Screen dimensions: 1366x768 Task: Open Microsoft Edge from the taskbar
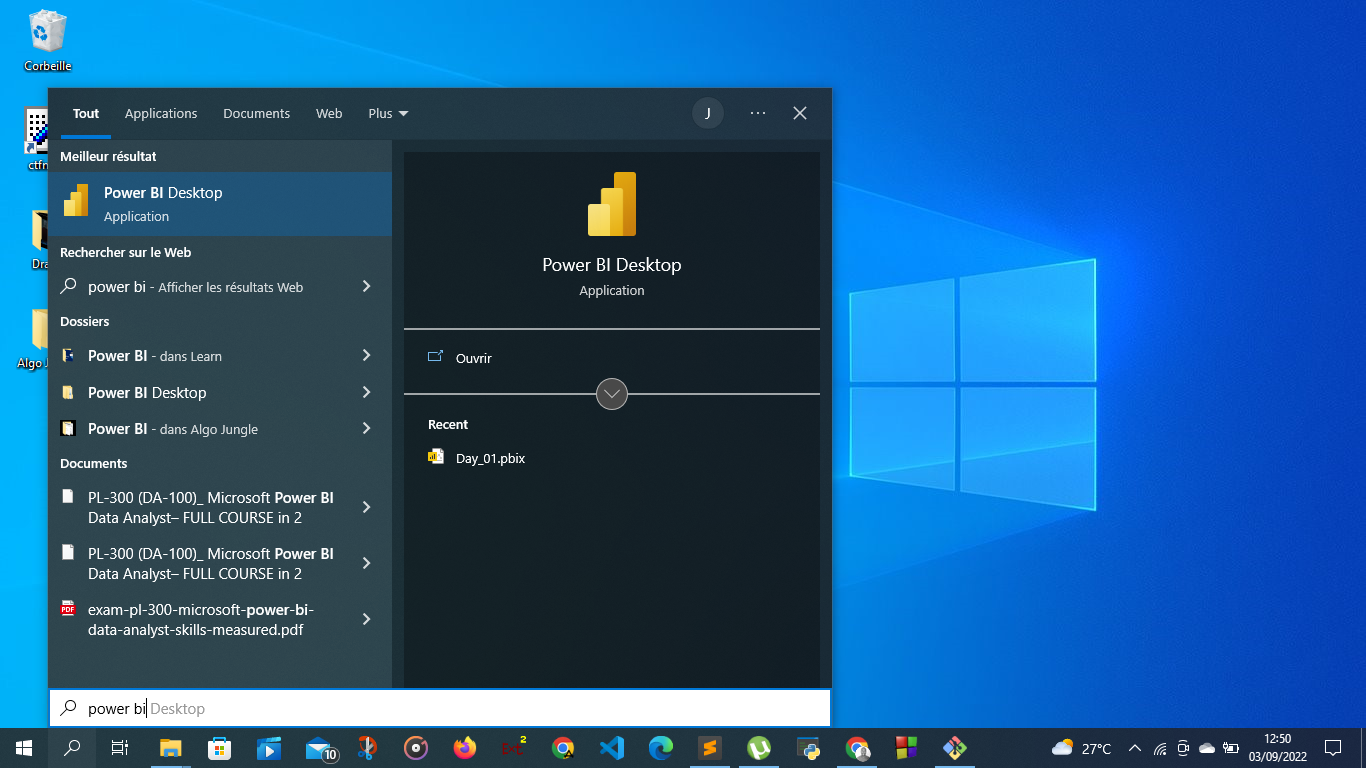[x=661, y=748]
